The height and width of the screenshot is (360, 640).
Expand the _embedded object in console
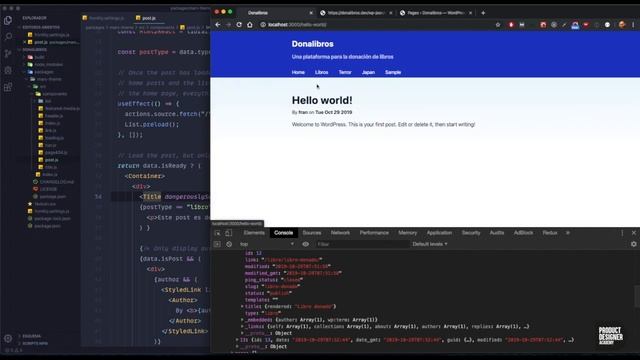242,320
